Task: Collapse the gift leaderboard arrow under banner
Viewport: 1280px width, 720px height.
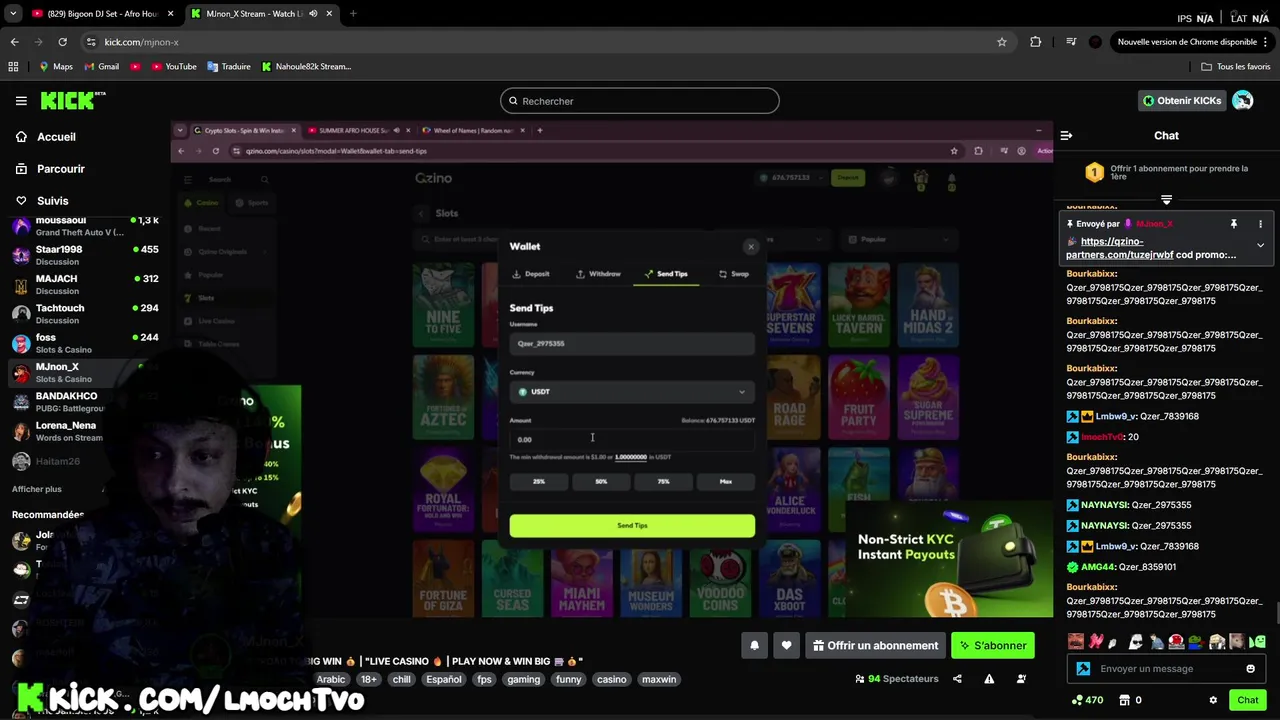Action: [1166, 199]
